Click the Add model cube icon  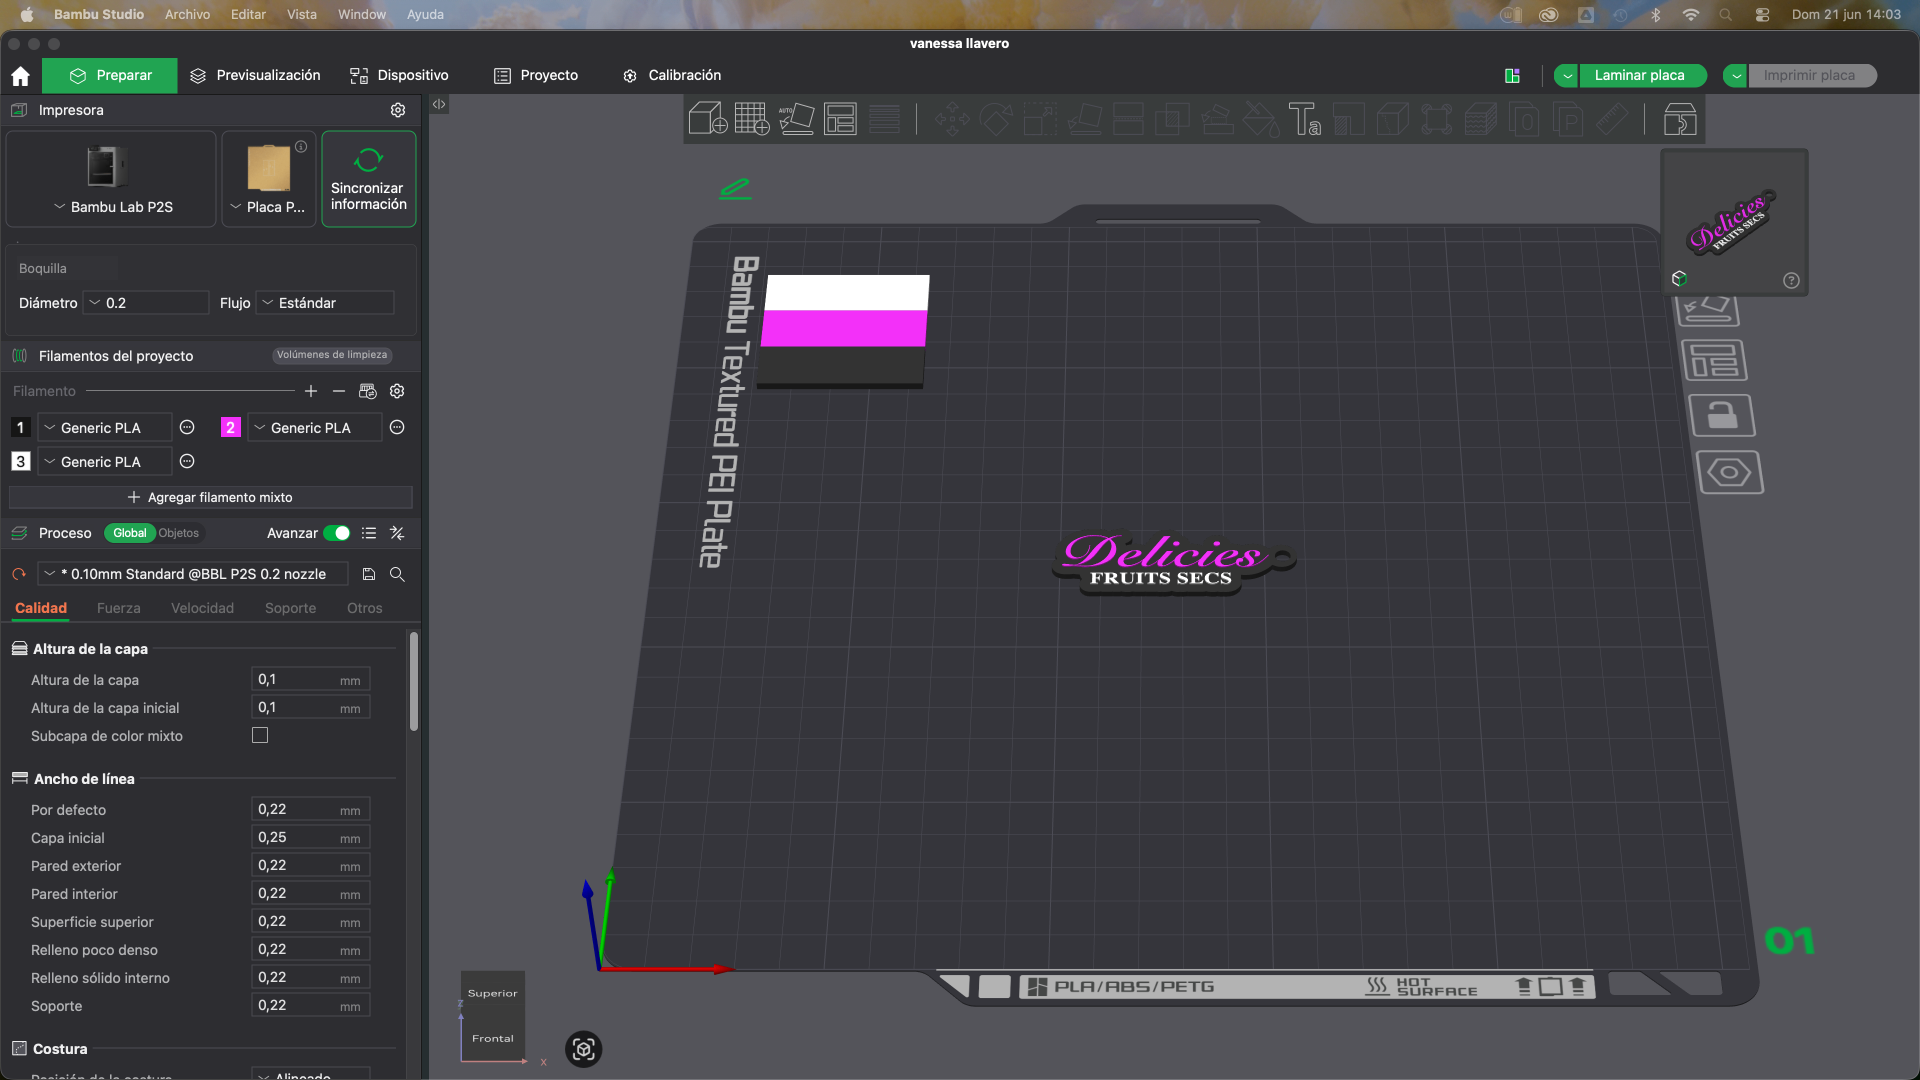(708, 119)
